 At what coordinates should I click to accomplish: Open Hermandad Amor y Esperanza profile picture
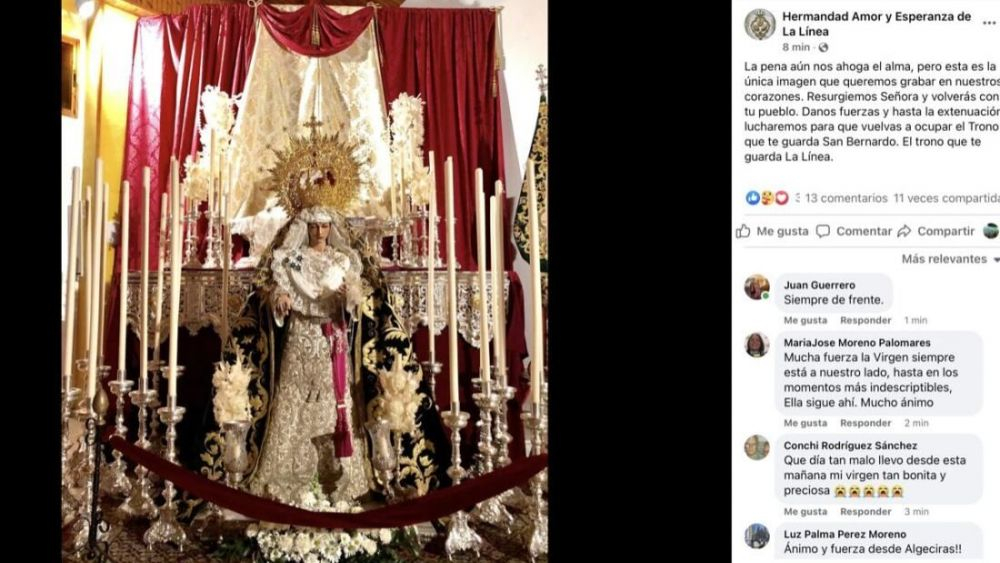pos(760,24)
